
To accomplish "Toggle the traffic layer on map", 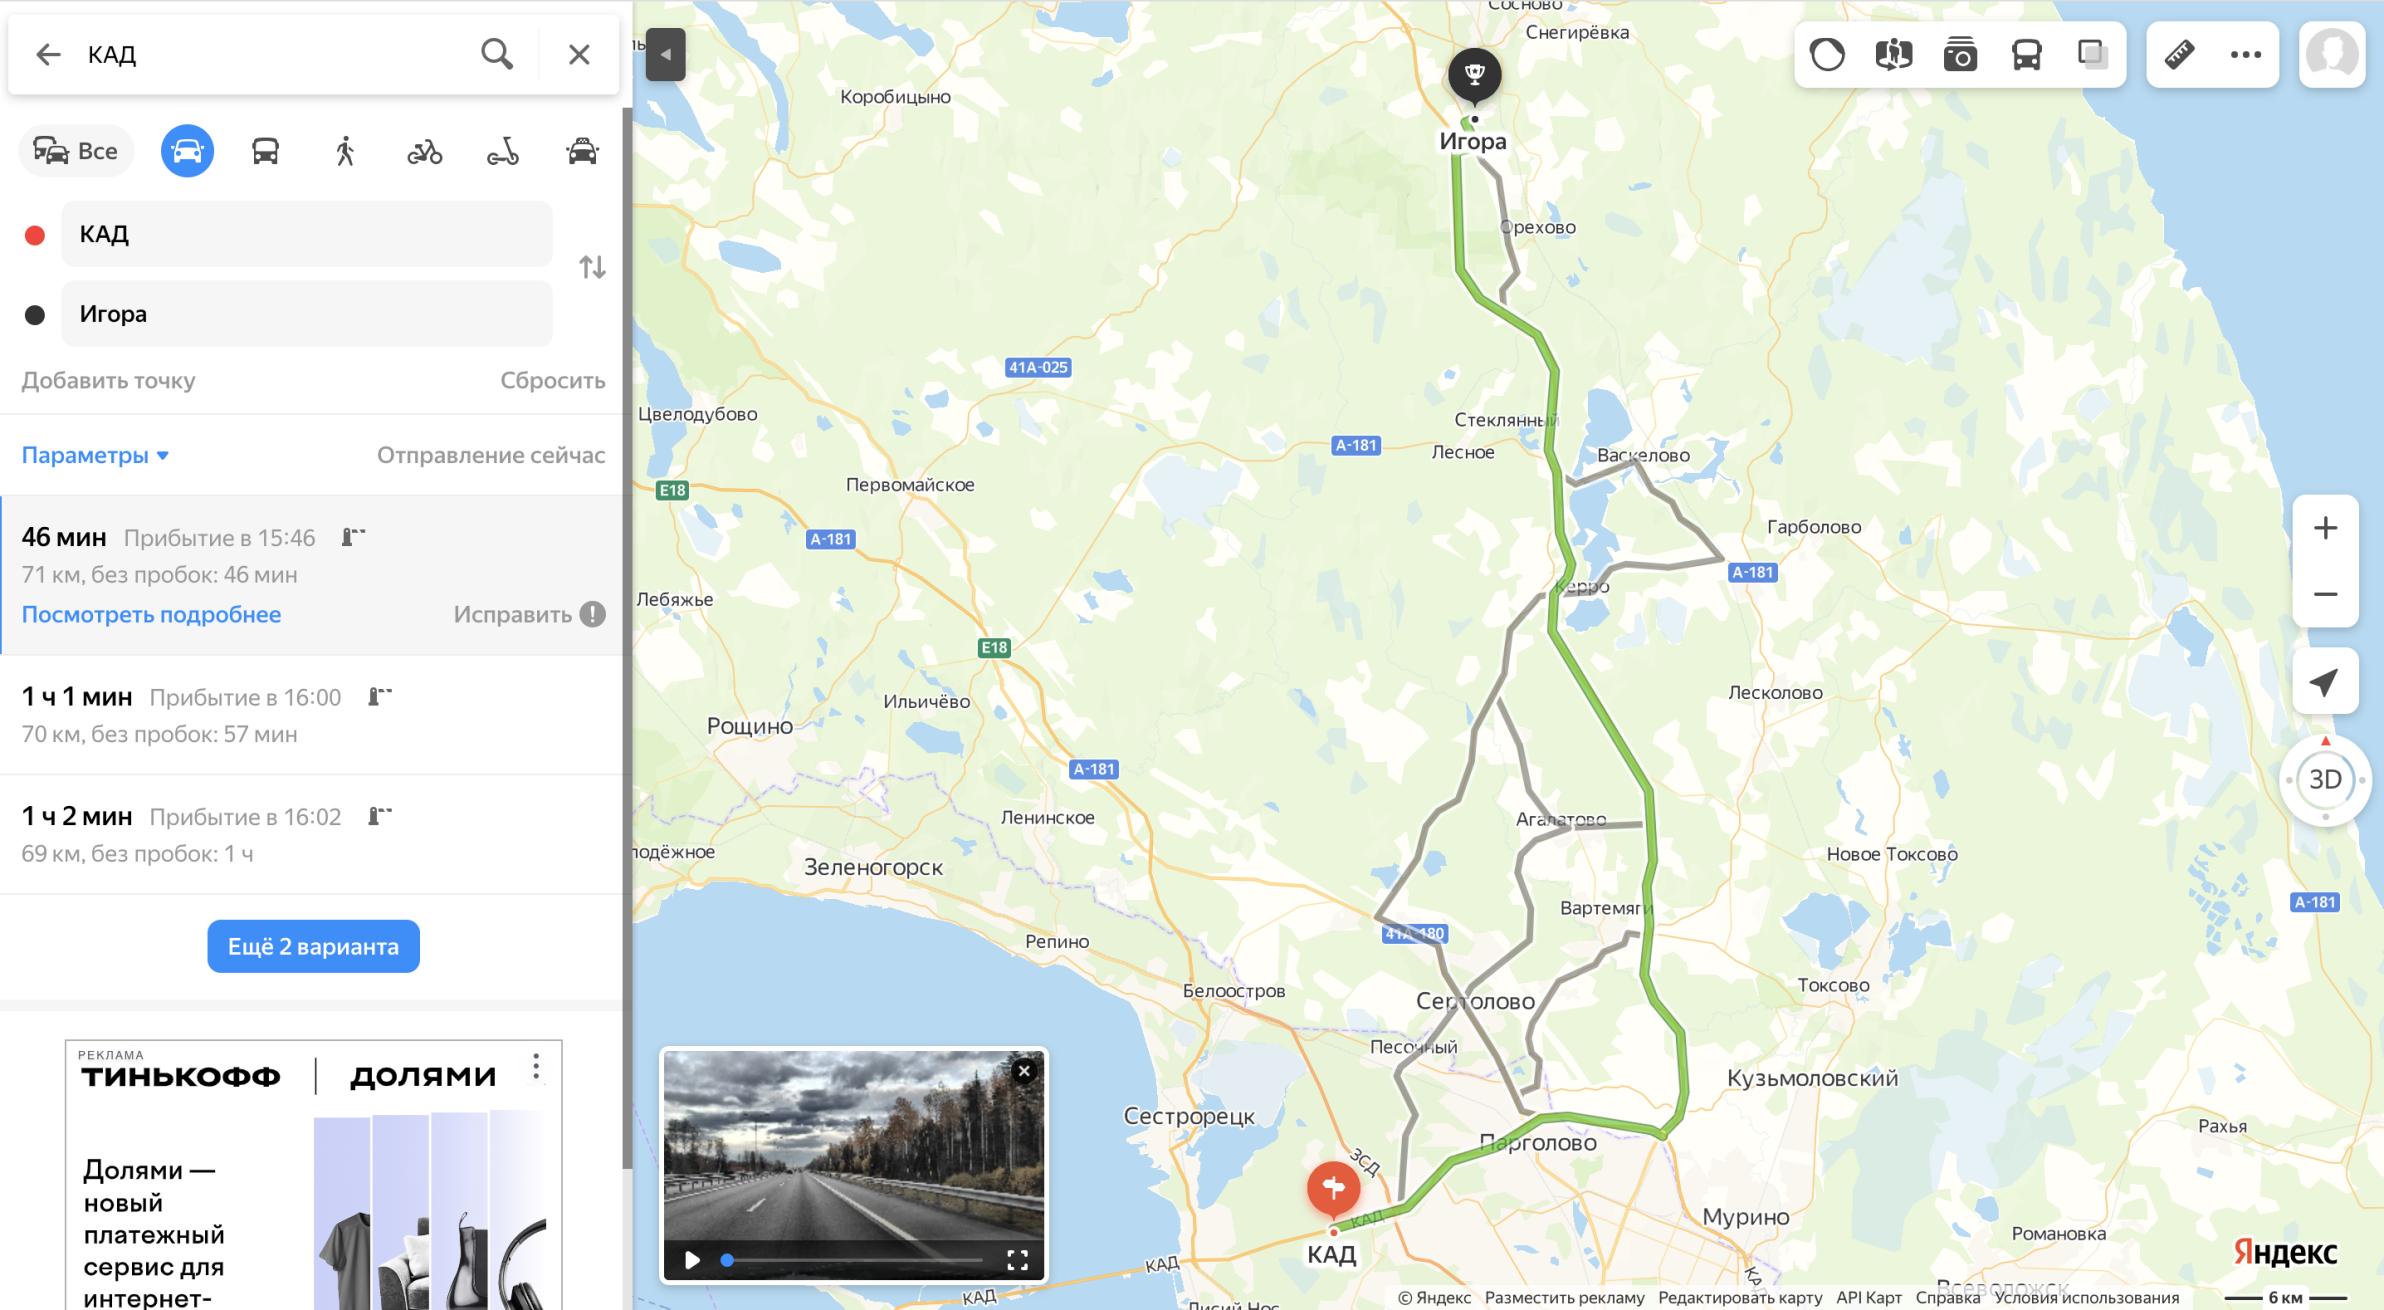I will click(1827, 54).
